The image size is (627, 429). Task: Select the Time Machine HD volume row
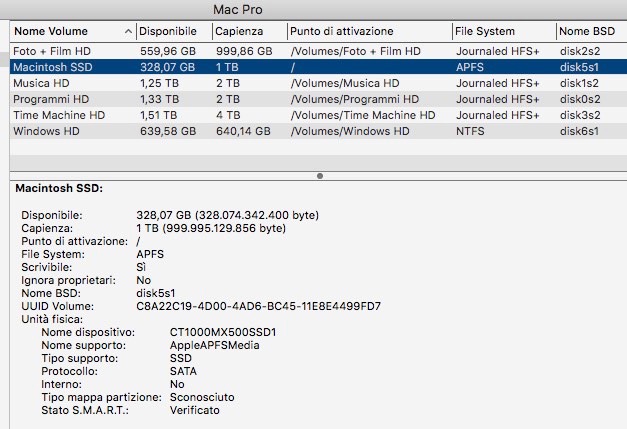pyautogui.click(x=58, y=114)
